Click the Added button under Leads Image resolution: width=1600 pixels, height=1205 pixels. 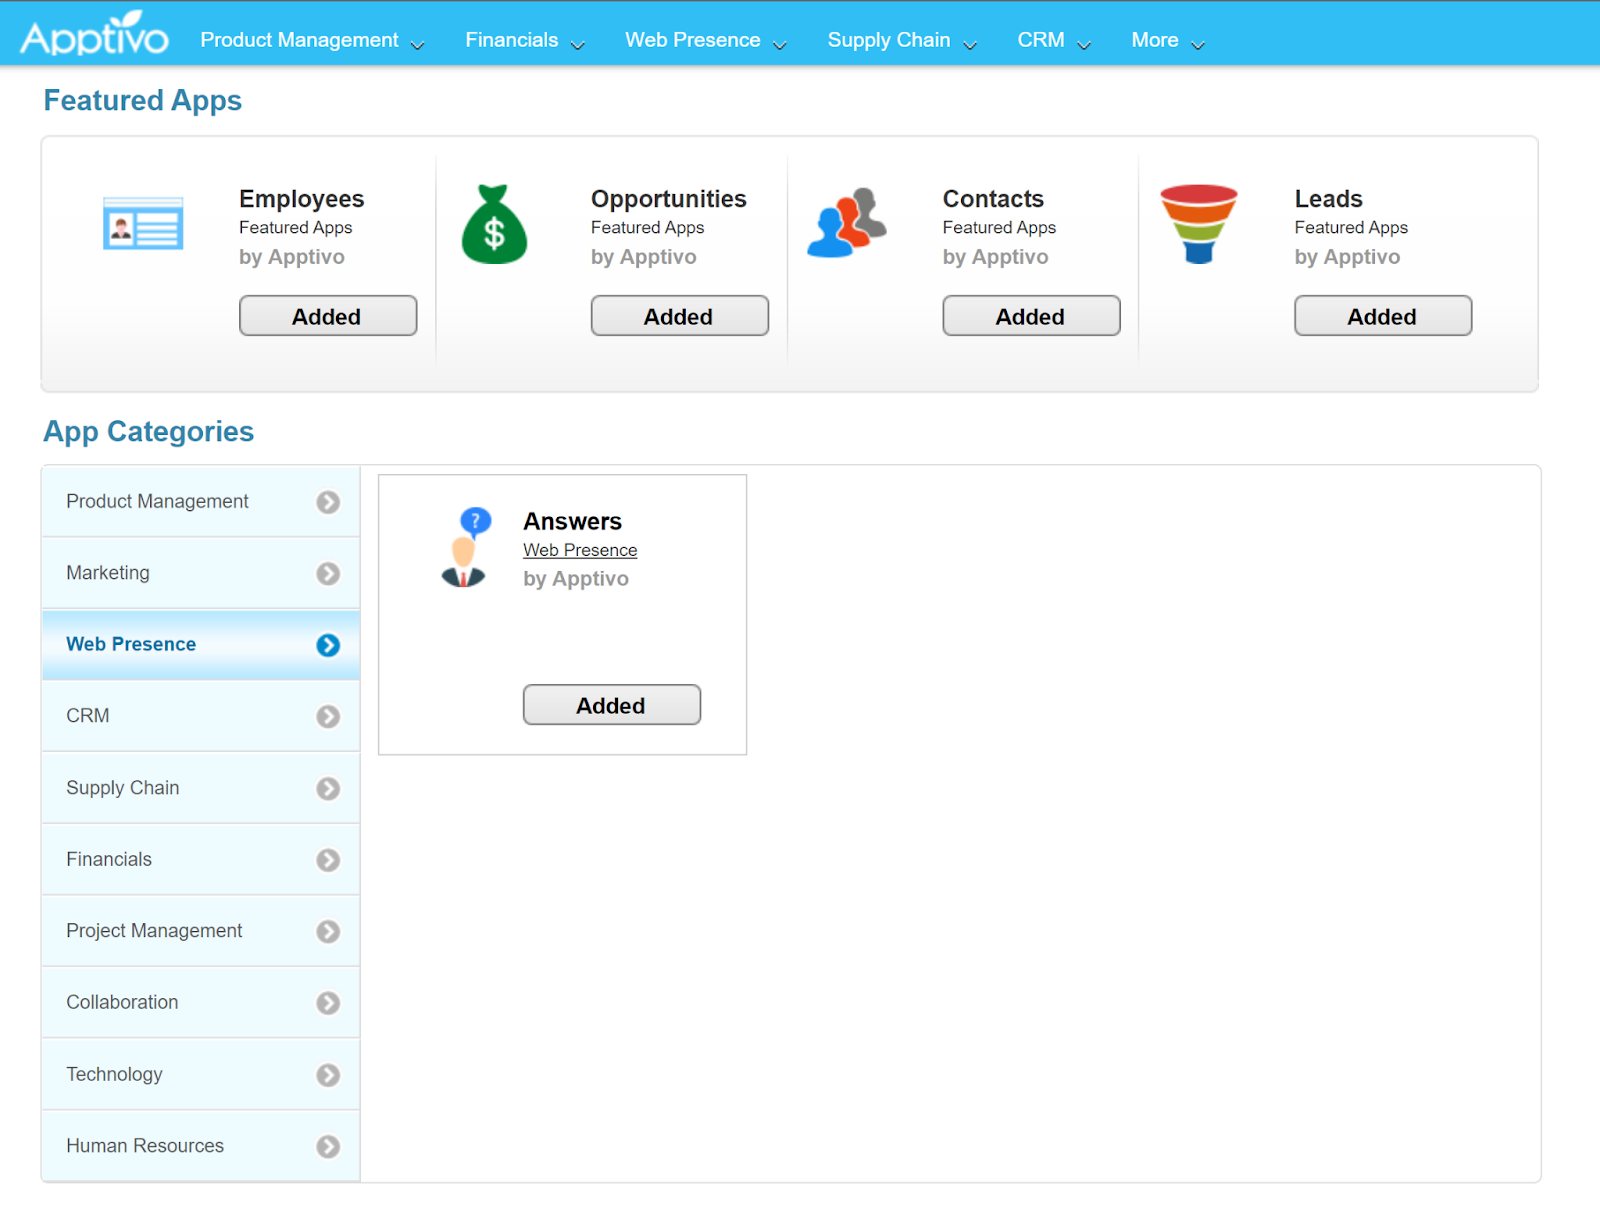pos(1382,316)
